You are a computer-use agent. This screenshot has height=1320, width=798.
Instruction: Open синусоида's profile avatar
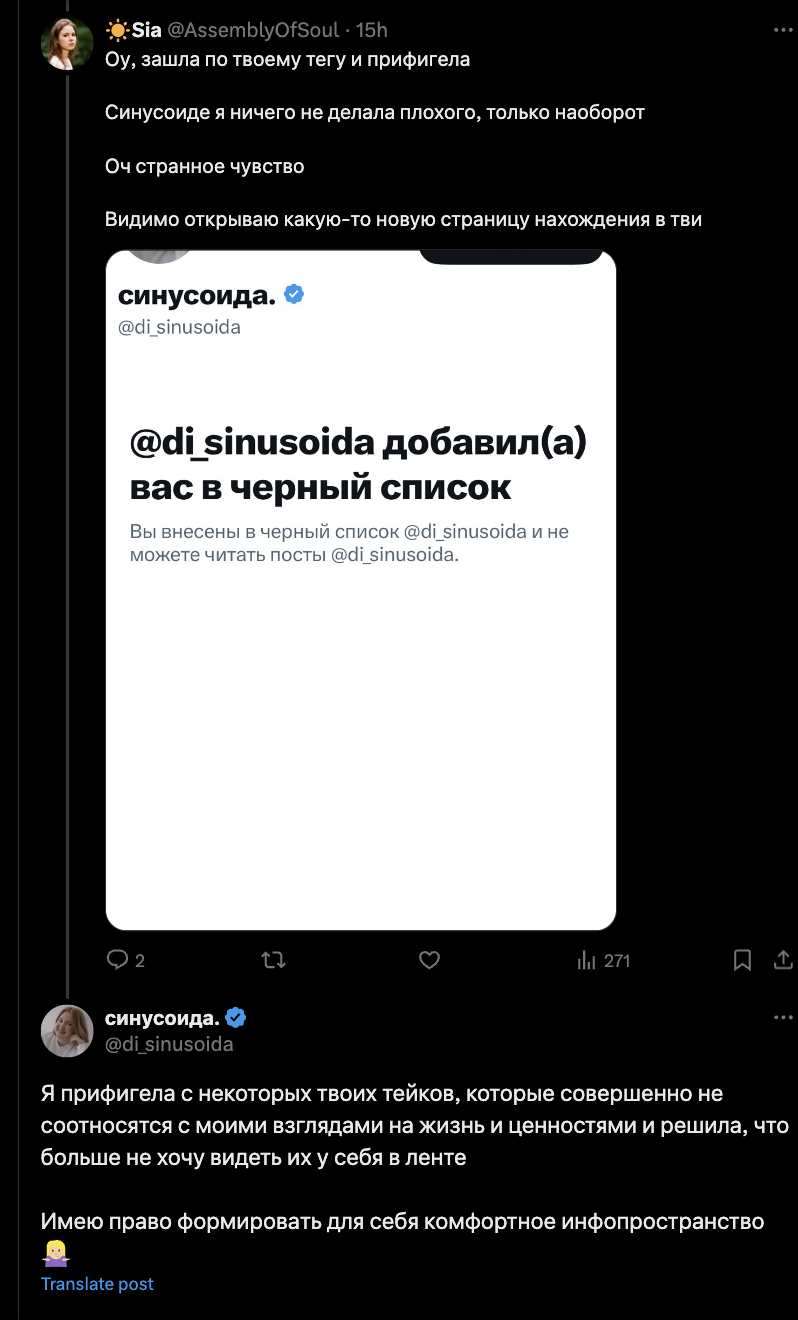(x=67, y=1031)
